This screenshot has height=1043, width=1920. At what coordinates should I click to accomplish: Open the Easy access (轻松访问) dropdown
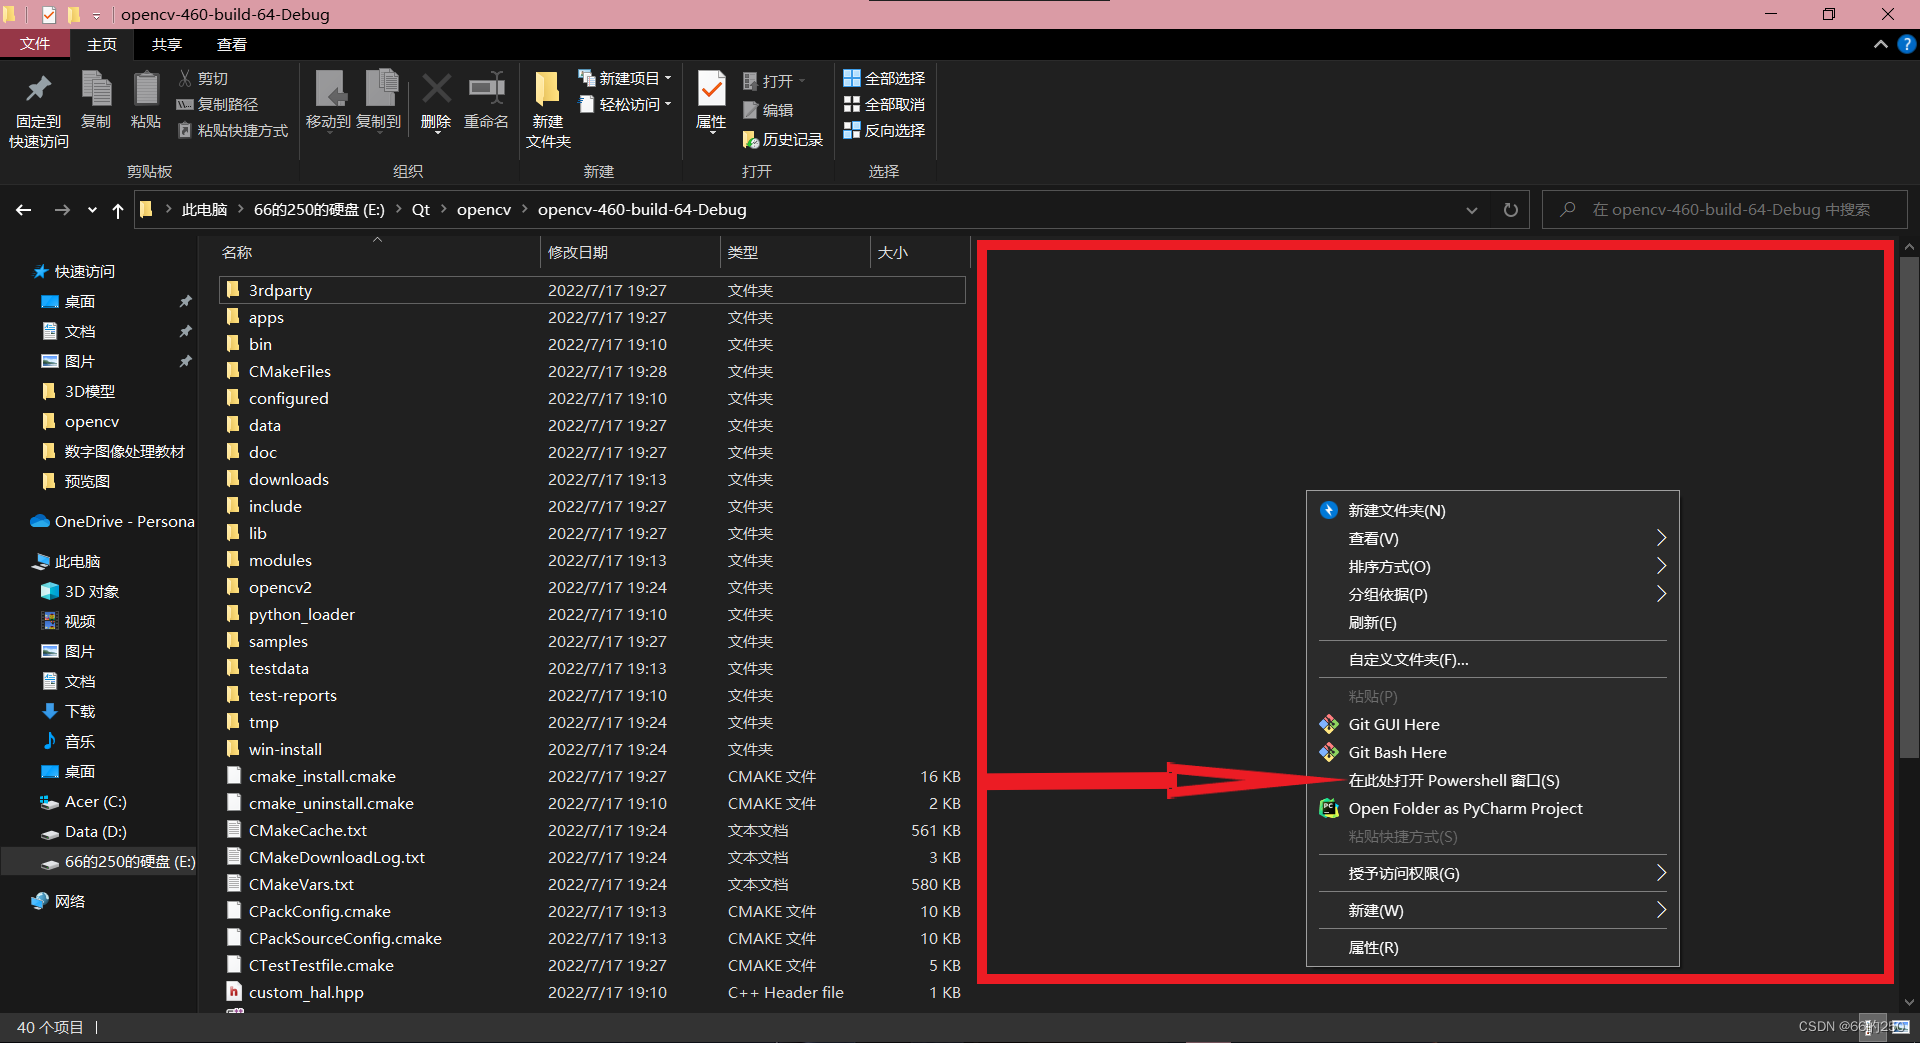(x=625, y=104)
